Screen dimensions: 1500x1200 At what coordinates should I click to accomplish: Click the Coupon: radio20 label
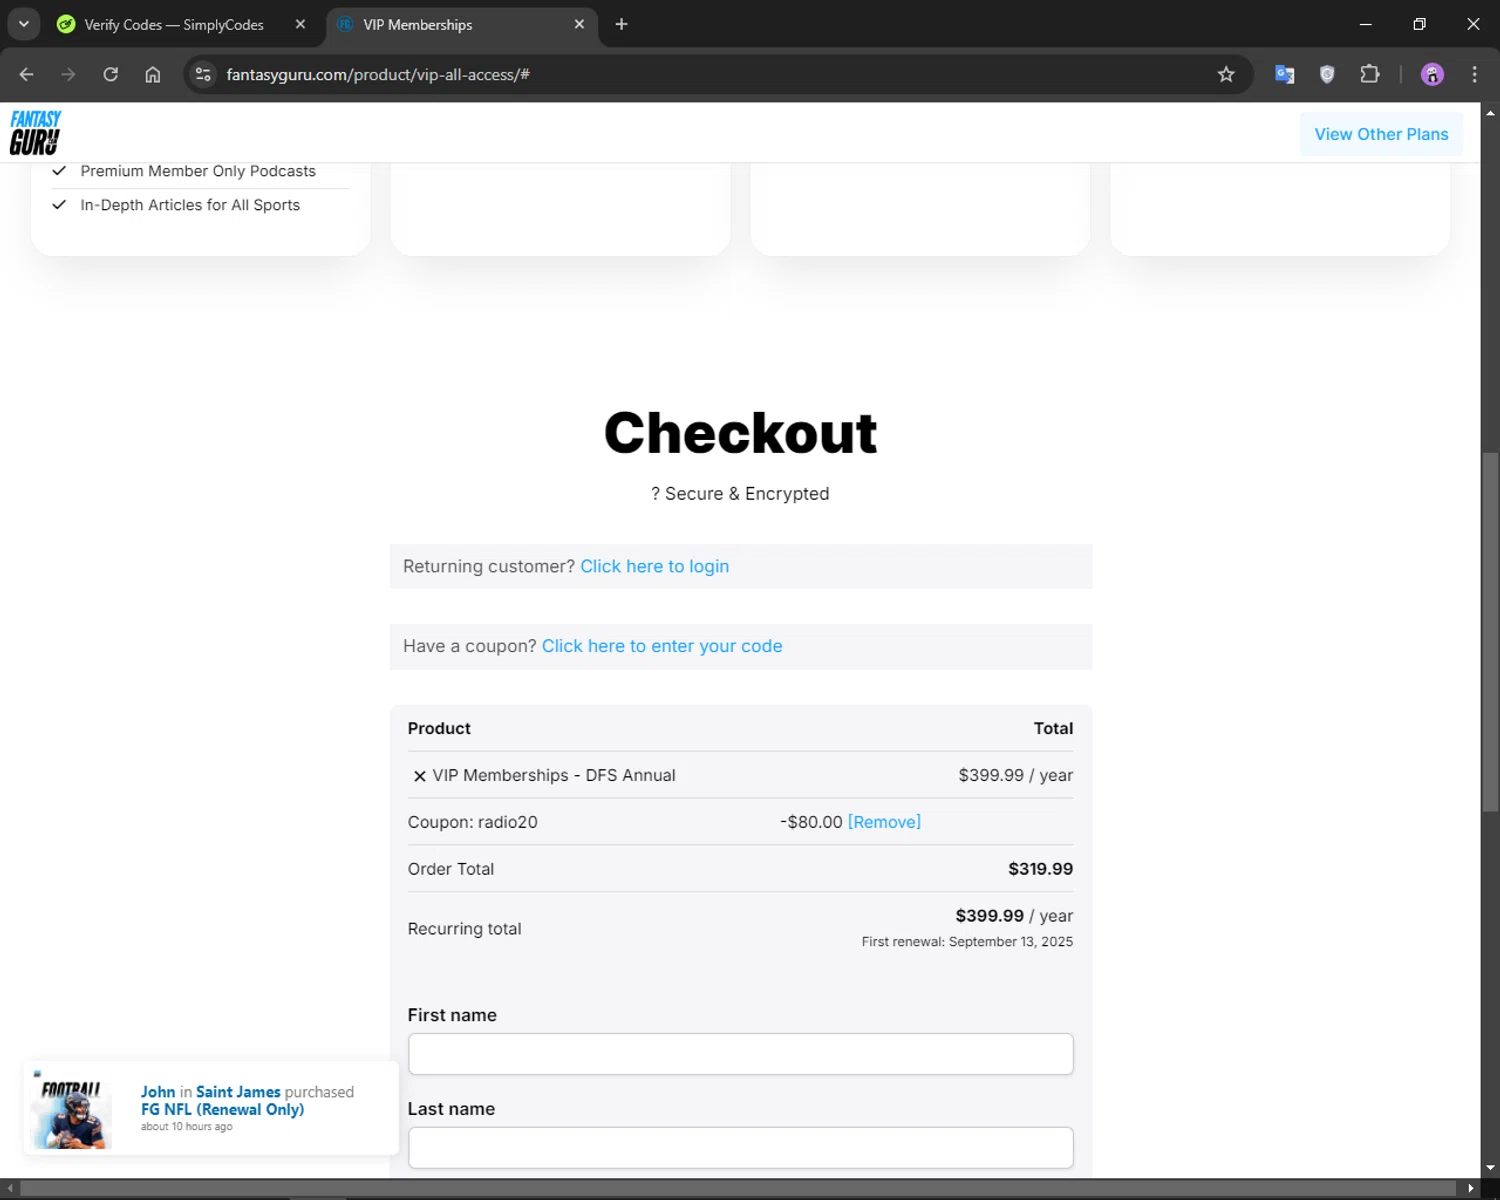472,822
